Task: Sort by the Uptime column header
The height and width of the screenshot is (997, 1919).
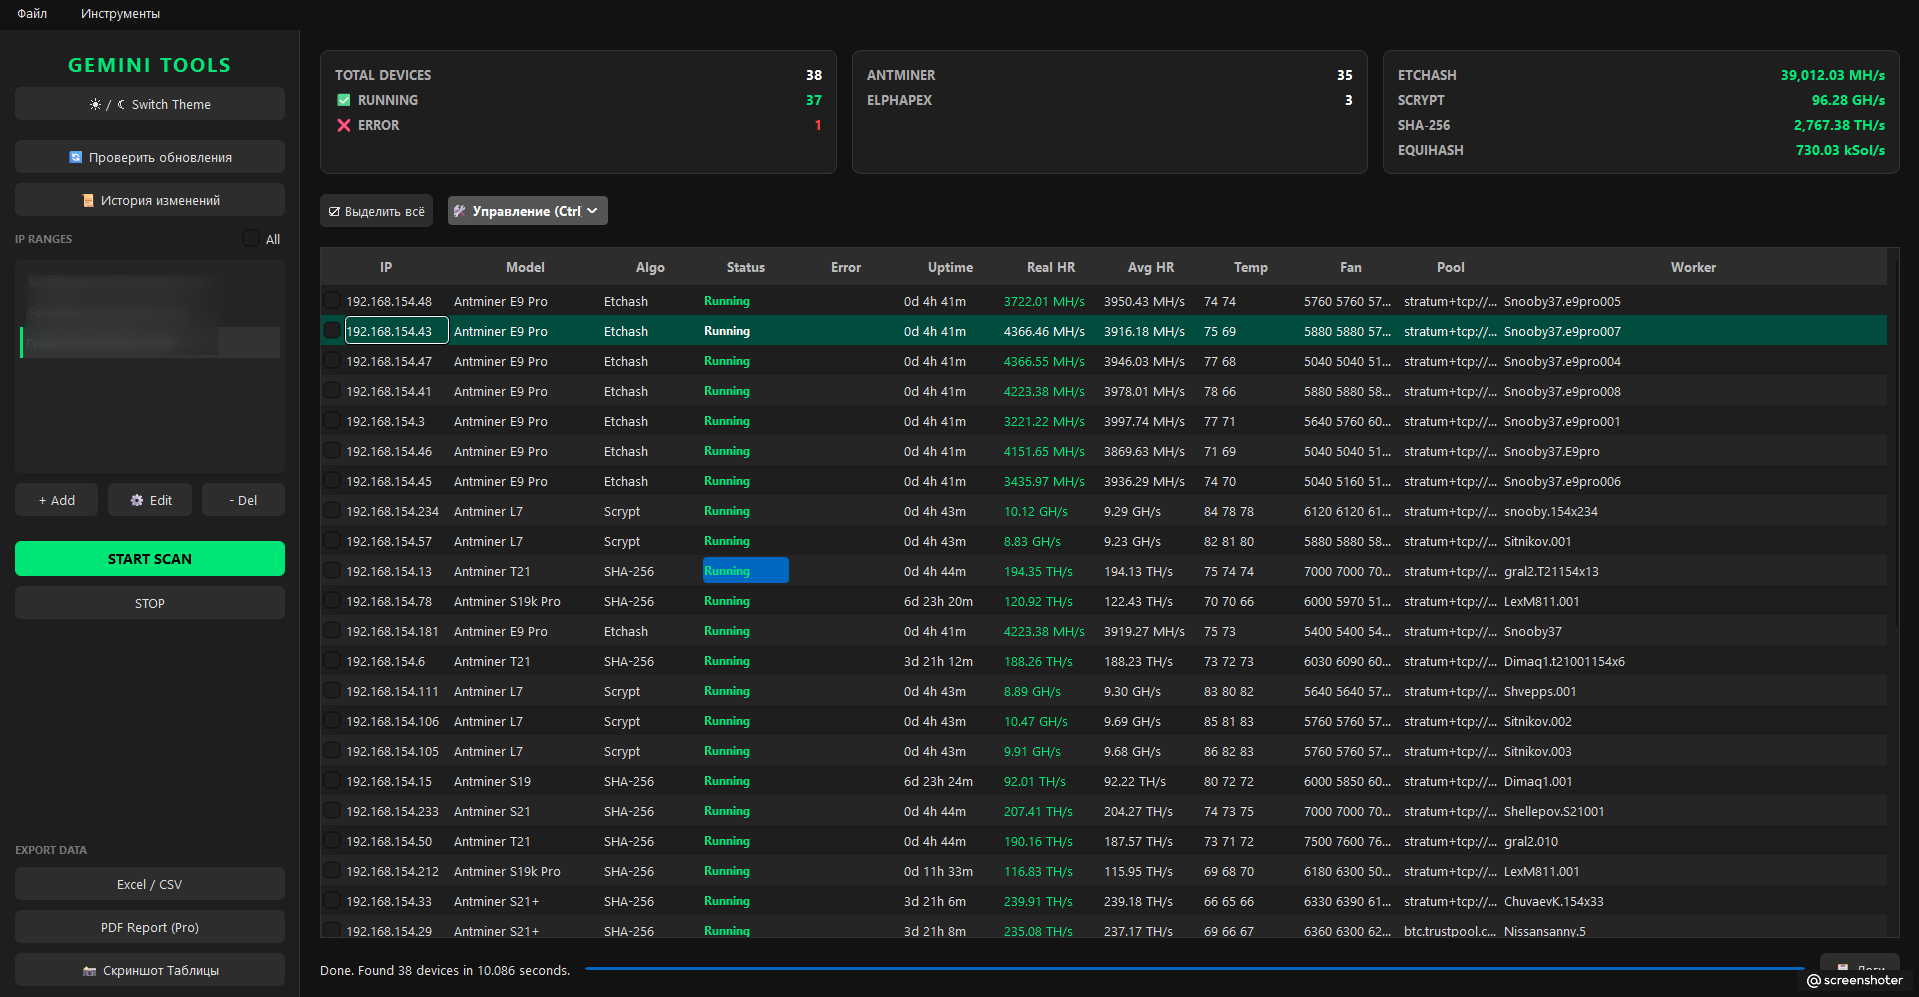Action: click(x=950, y=267)
